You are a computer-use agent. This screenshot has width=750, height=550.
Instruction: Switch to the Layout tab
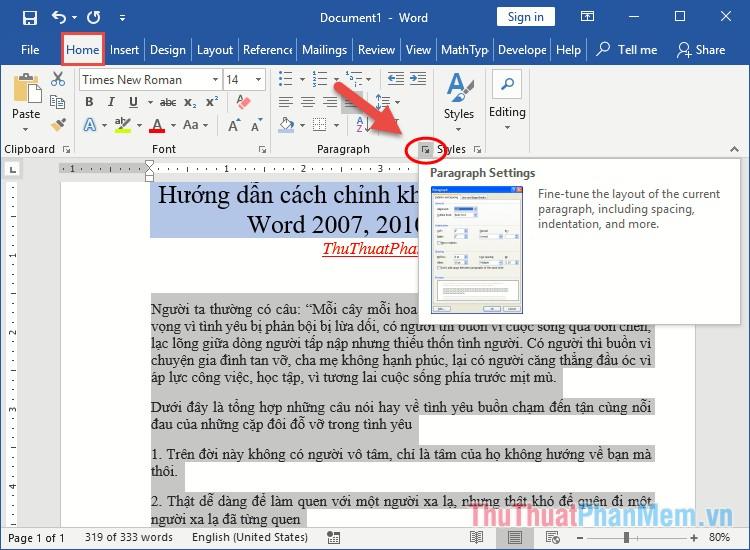[x=215, y=50]
